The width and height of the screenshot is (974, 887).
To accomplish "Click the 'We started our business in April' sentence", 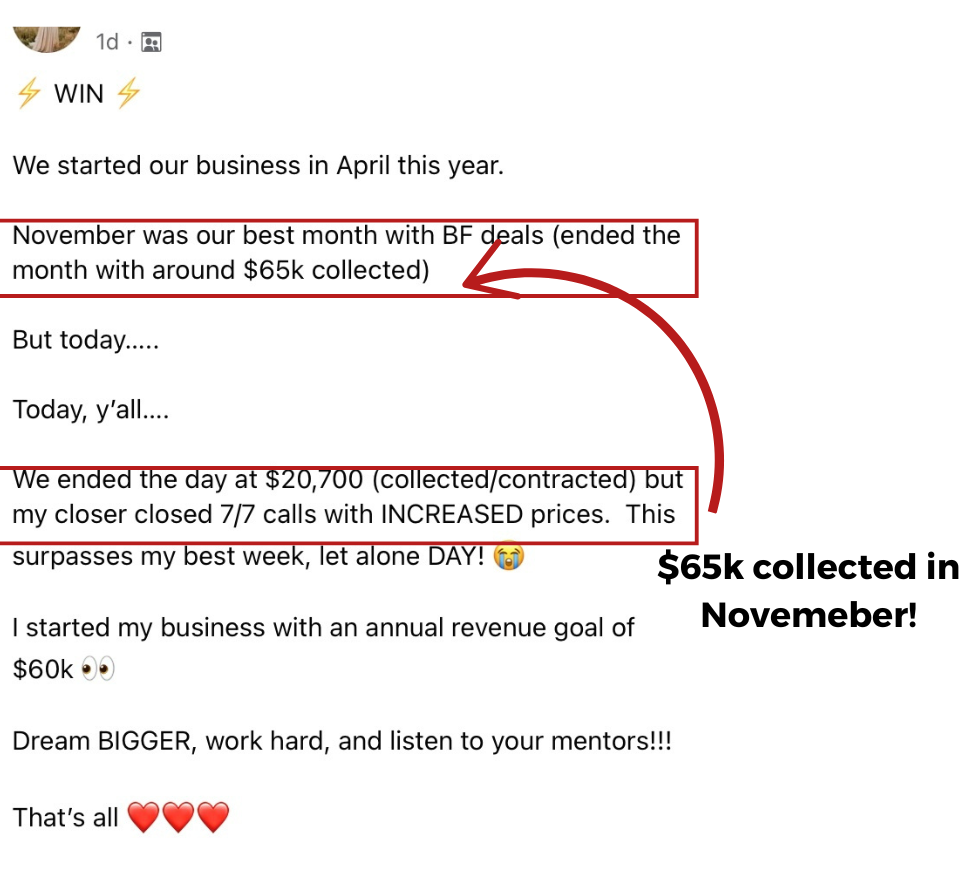I will tap(258, 166).
